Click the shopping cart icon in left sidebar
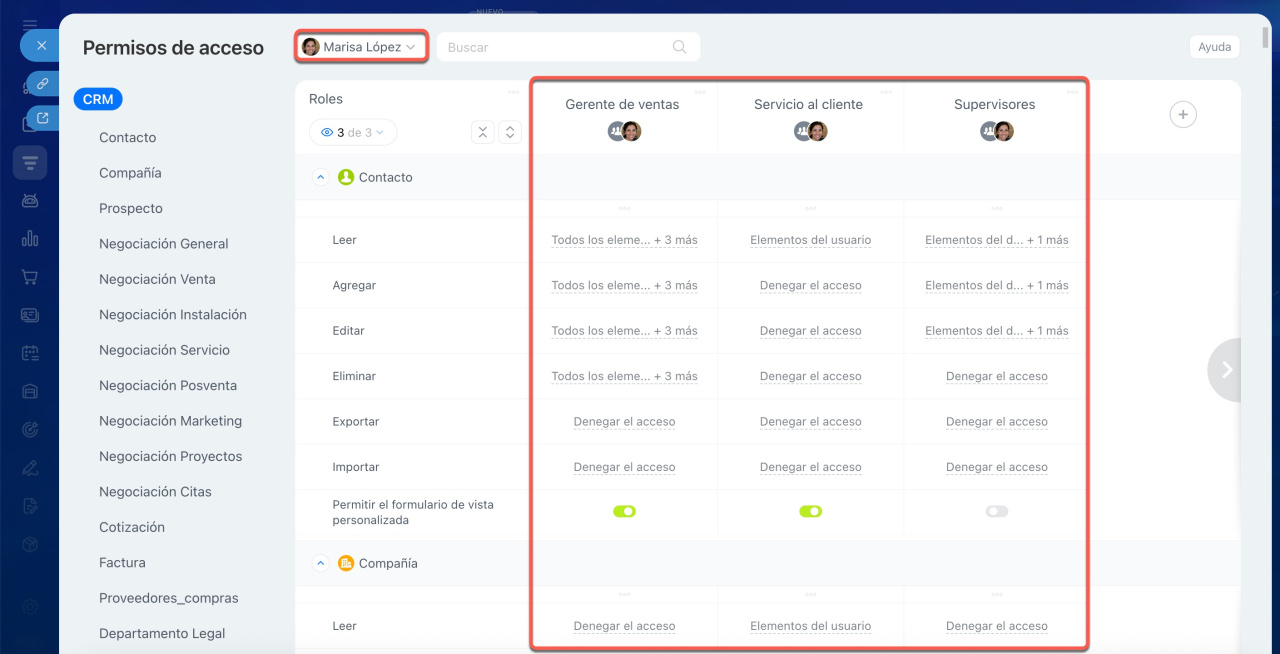This screenshot has height=654, width=1280. [30, 277]
